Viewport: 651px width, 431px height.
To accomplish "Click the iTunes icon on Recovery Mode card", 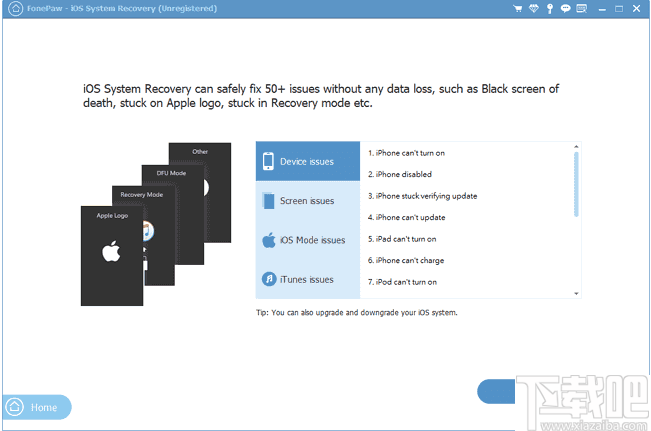I will pos(148,231).
